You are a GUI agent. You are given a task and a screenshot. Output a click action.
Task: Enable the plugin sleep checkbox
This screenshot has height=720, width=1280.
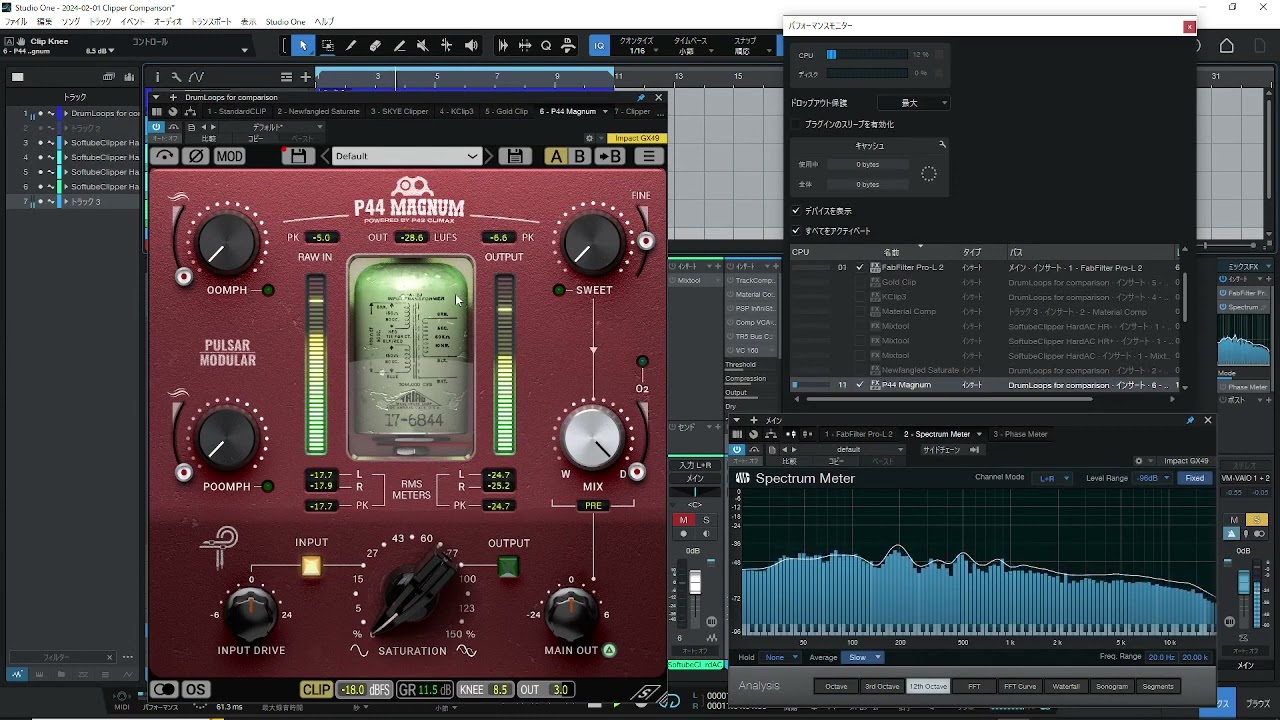click(796, 124)
